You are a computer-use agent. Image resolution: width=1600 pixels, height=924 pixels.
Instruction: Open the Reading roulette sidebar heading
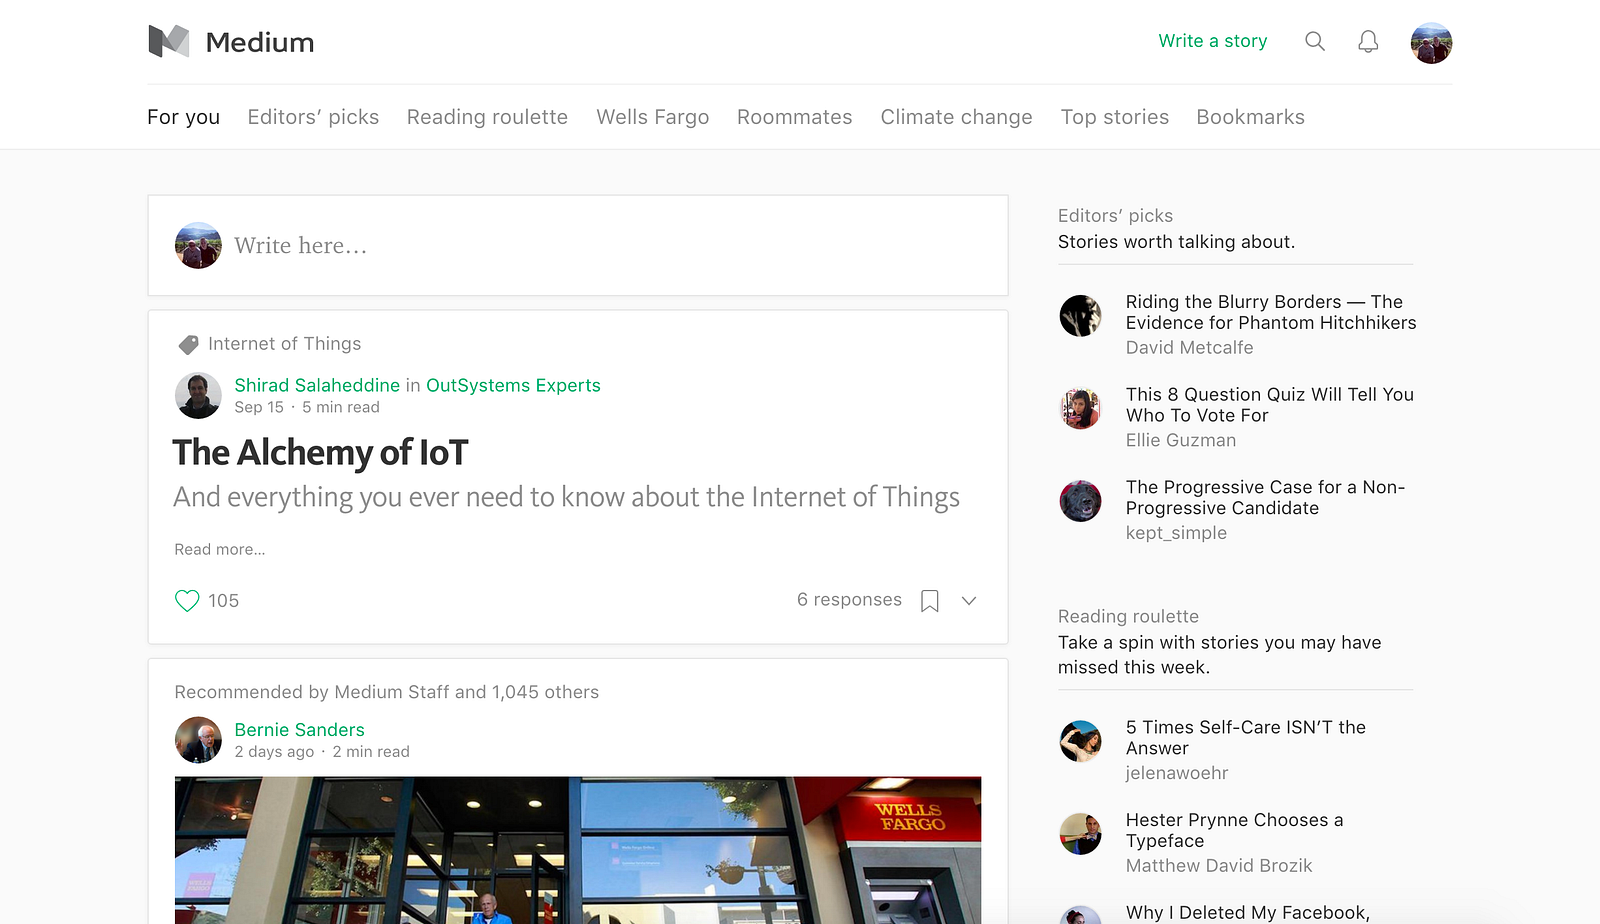(x=1128, y=617)
